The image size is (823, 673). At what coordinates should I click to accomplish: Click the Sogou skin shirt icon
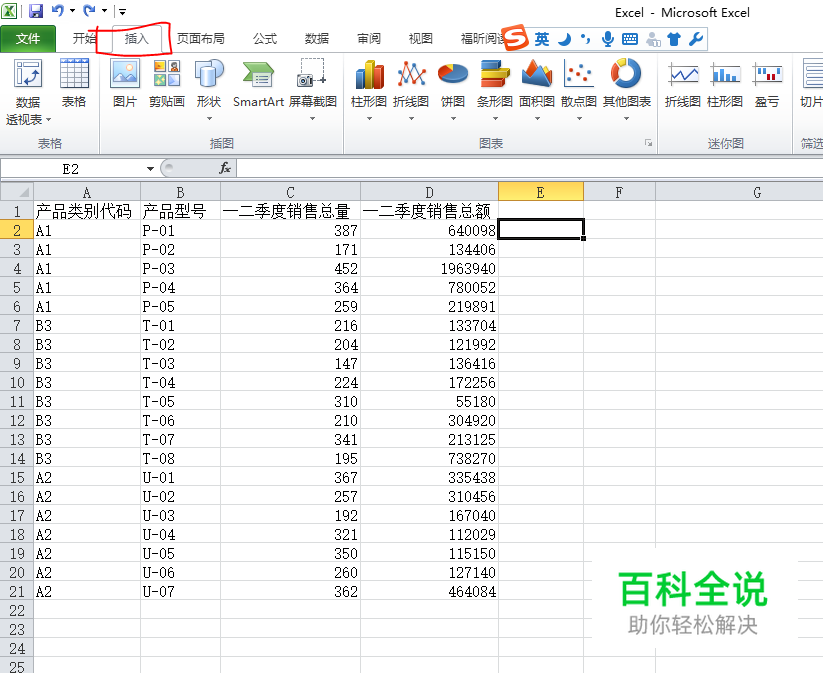[674, 39]
